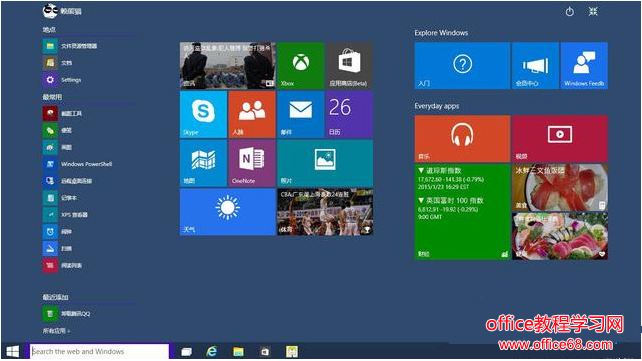Open the News tile with police photo
Image resolution: width=642 pixels, height=361 pixels.
click(x=228, y=65)
